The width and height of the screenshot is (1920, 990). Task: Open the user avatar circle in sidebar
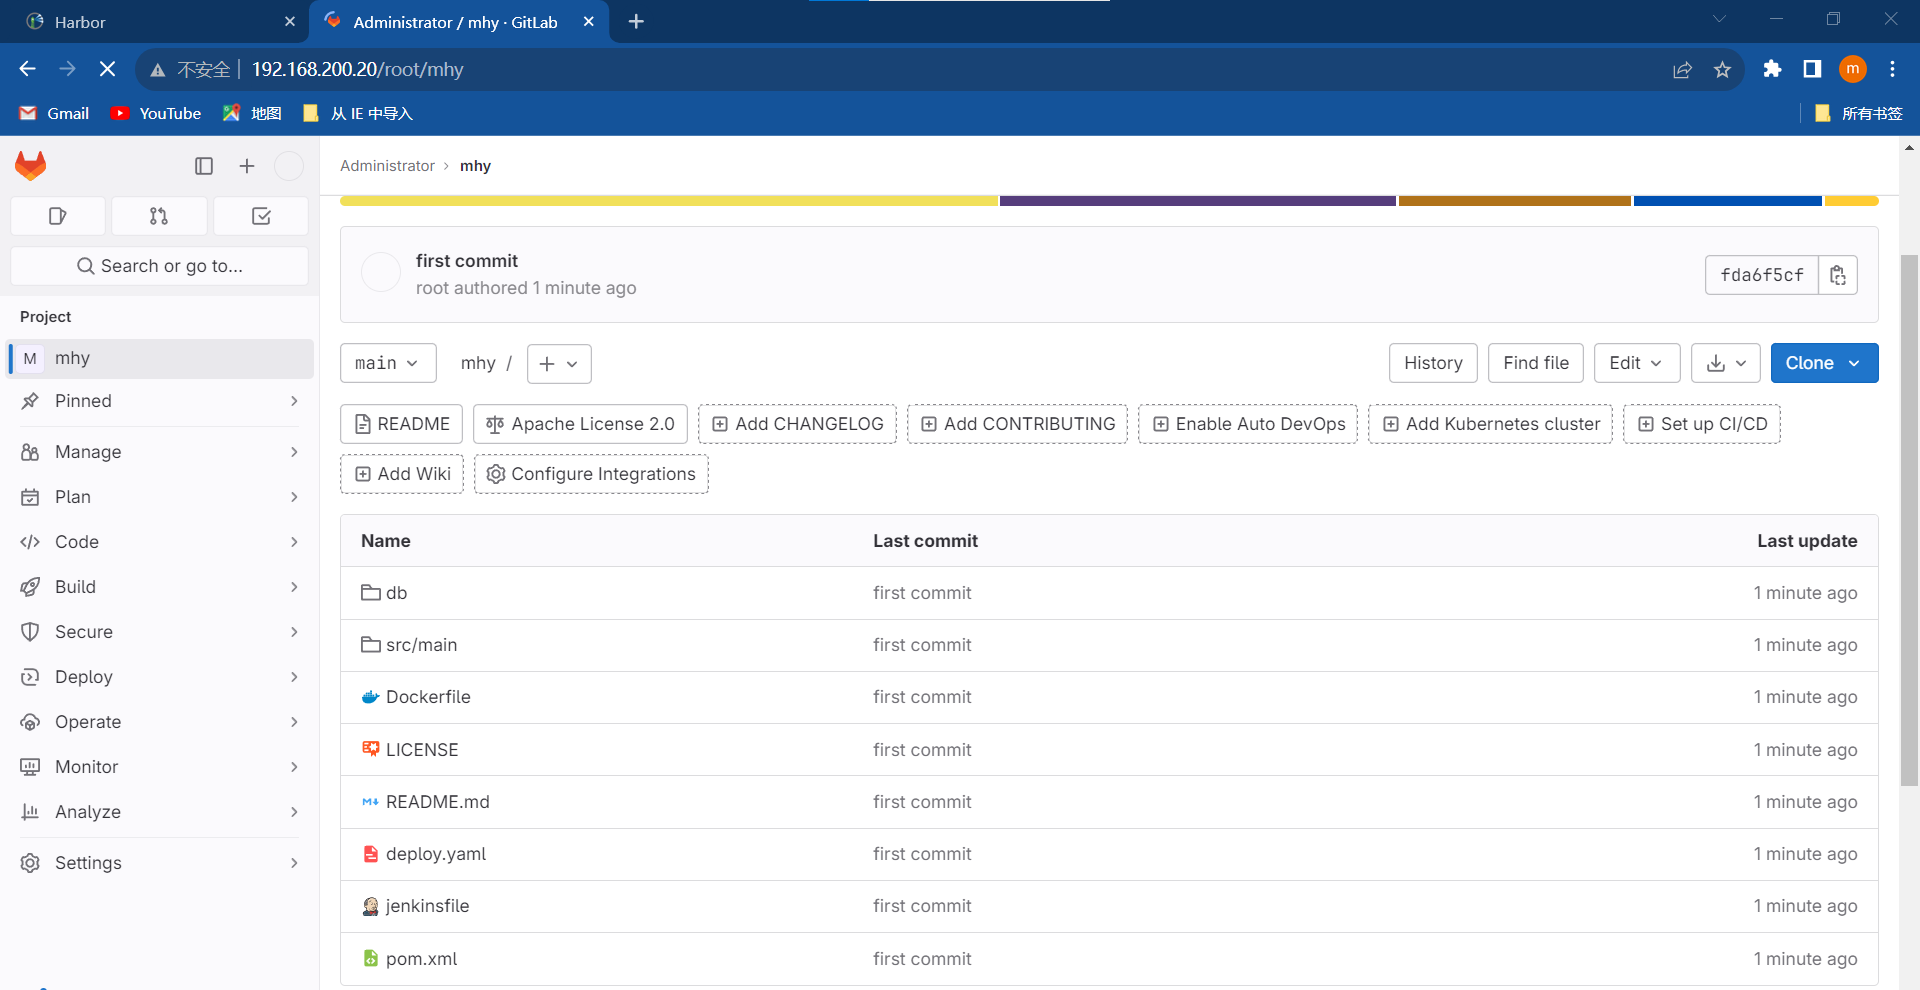(x=289, y=166)
